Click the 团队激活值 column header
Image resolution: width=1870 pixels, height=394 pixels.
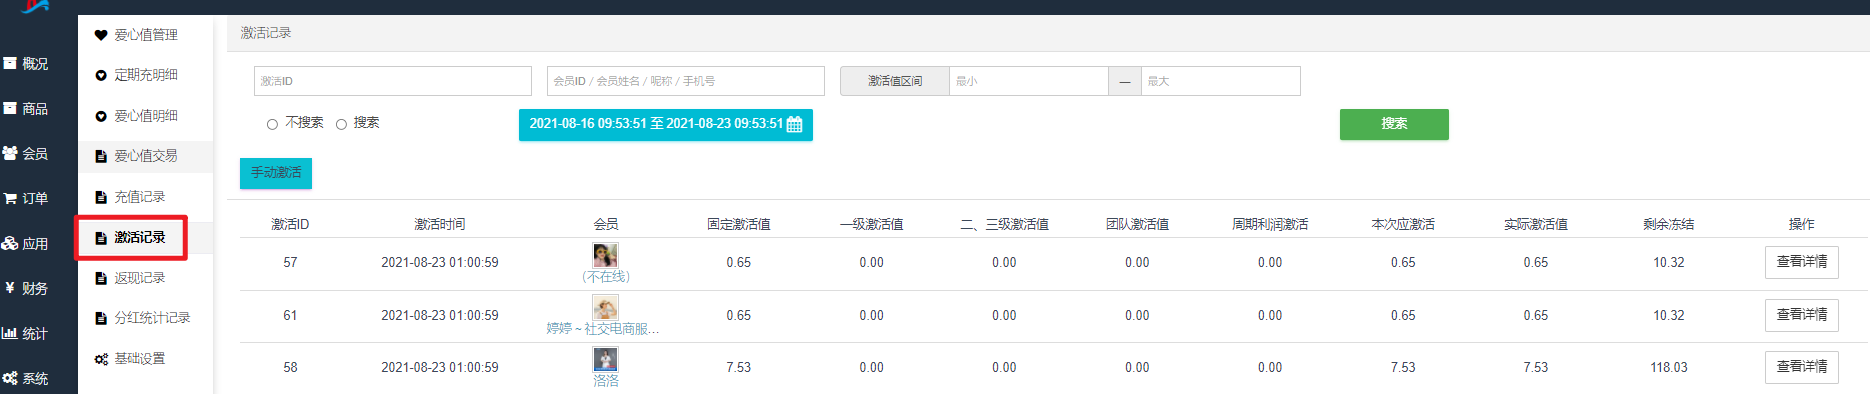[x=1138, y=224]
